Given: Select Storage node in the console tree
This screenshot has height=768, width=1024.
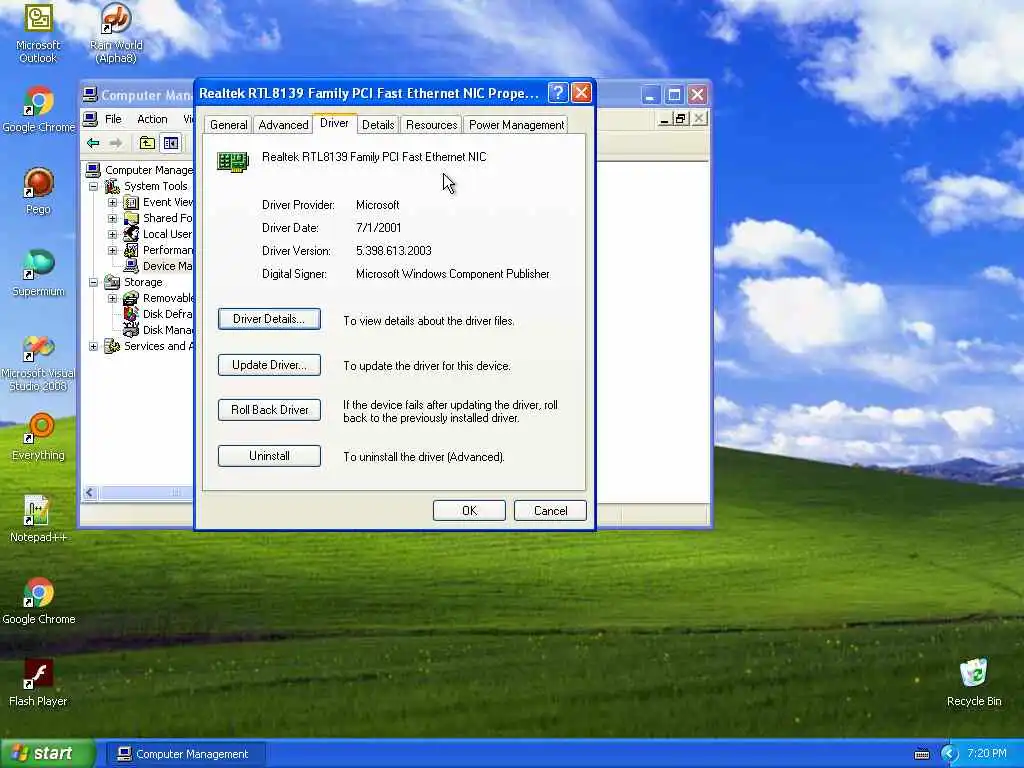Looking at the screenshot, I should pos(143,282).
